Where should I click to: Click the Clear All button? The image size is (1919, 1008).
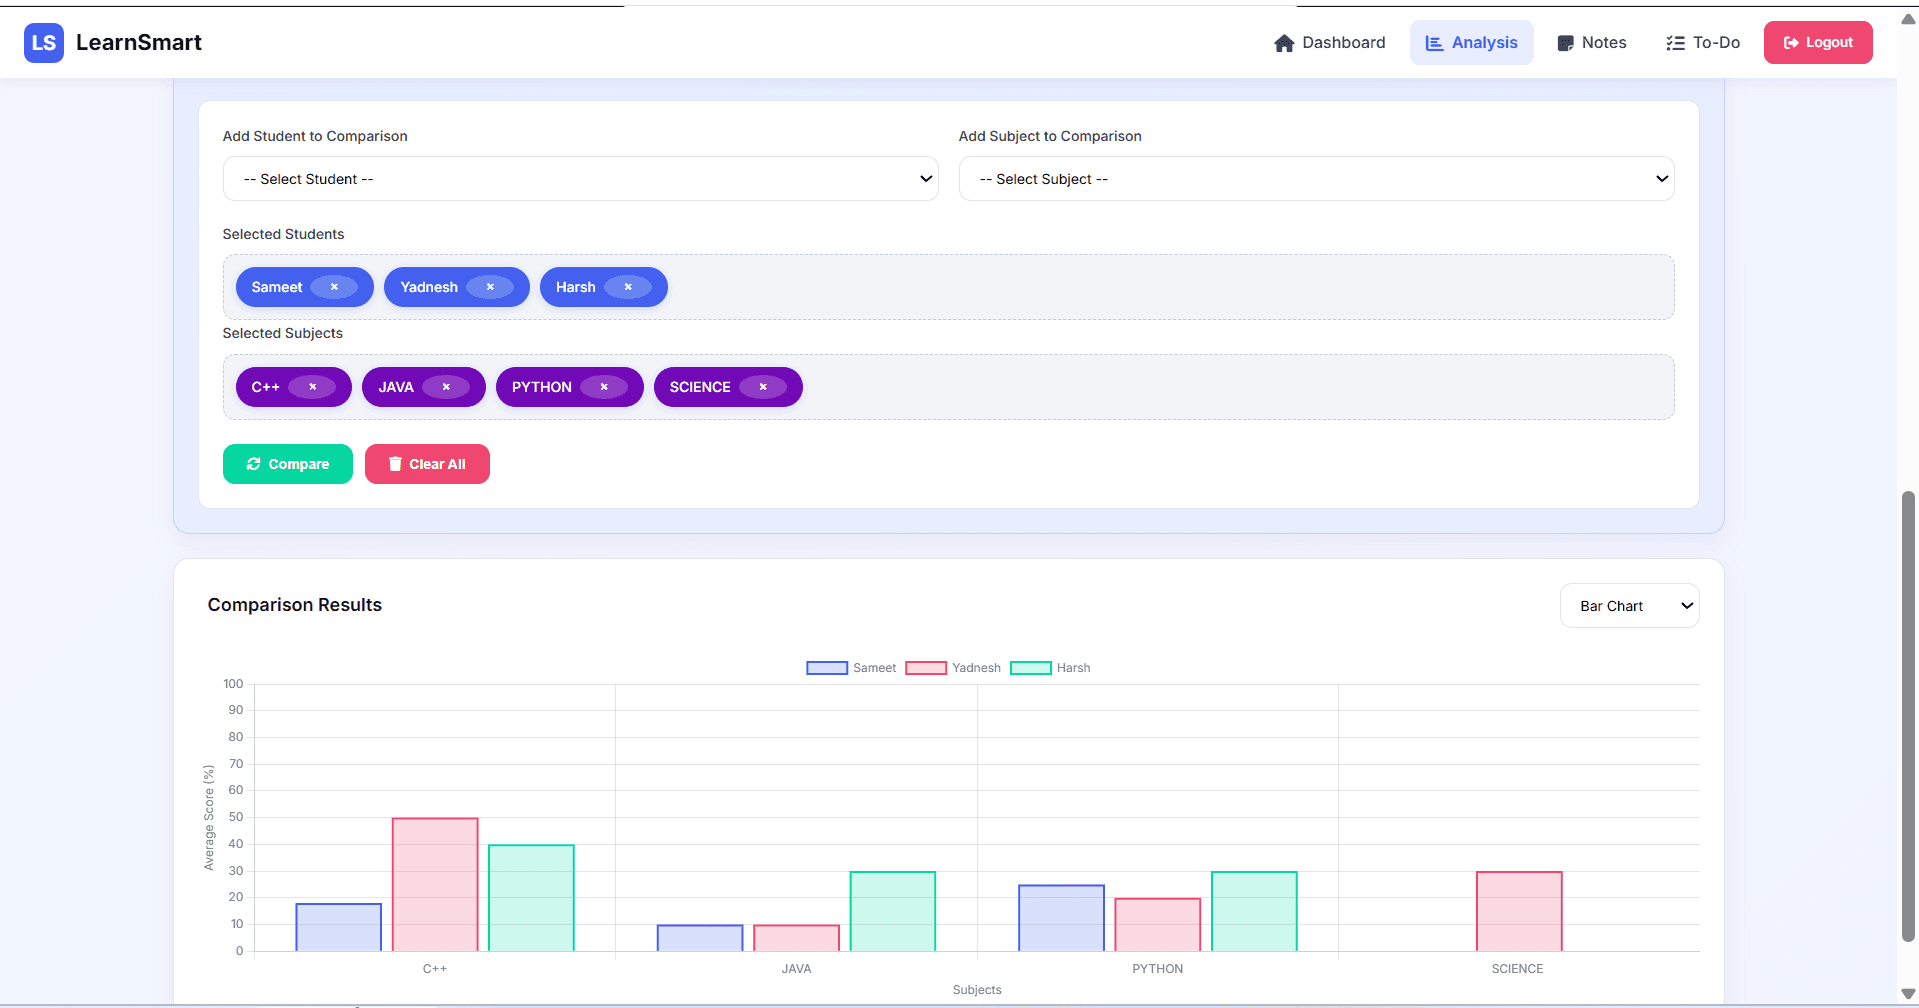pyautogui.click(x=427, y=464)
